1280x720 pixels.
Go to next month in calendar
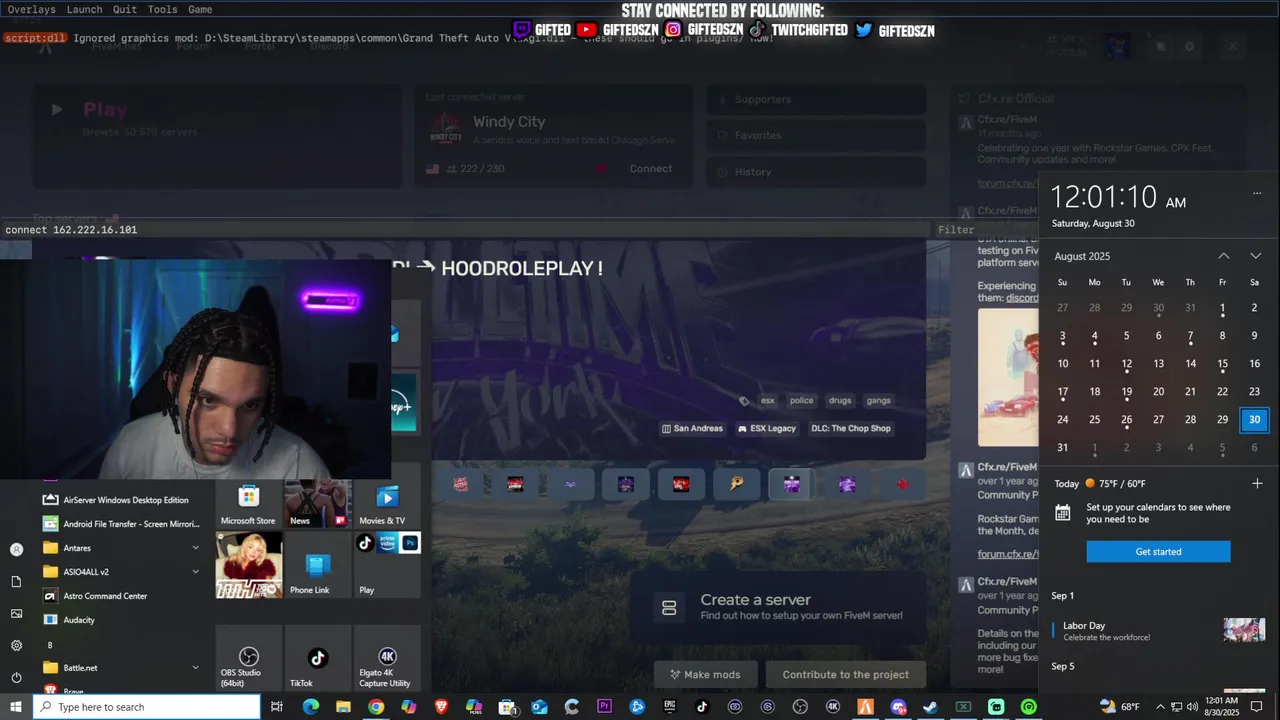[1255, 256]
